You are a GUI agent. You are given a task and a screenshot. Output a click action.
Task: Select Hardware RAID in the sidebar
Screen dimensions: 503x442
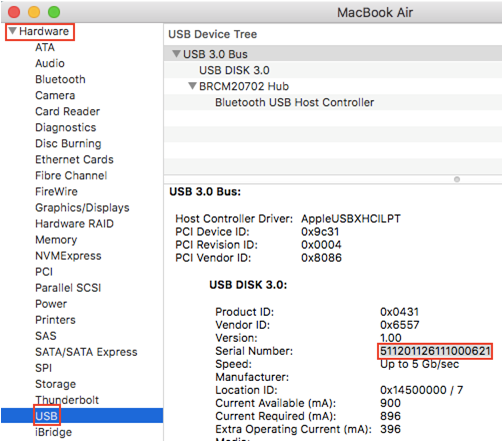coord(74,223)
